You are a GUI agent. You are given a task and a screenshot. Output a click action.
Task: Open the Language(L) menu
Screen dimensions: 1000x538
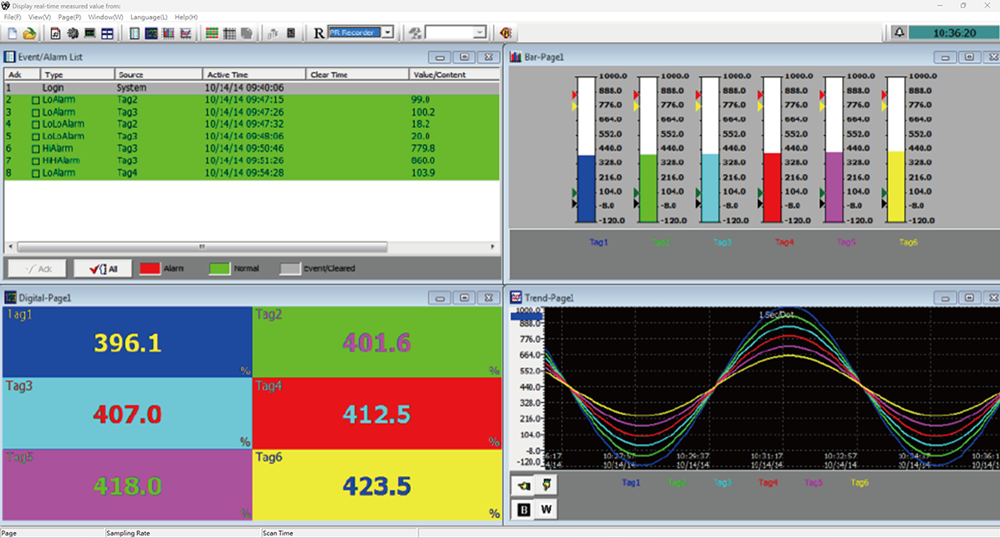click(x=148, y=17)
